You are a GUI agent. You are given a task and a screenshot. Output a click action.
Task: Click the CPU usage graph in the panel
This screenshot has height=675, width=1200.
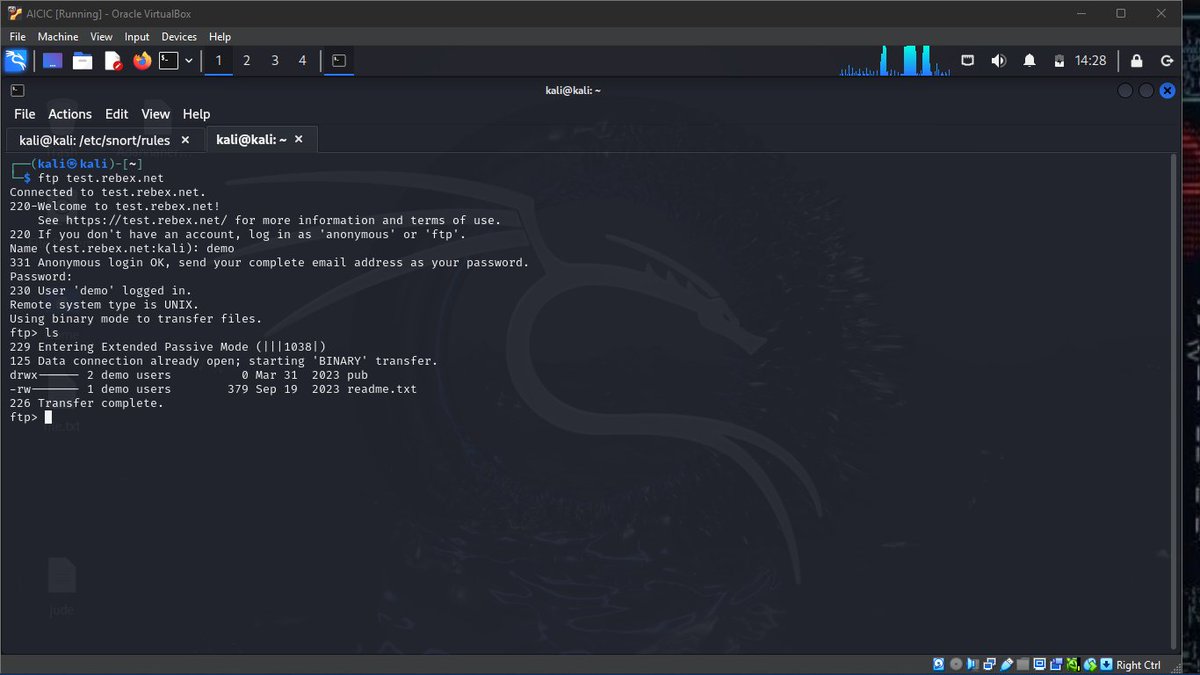pos(895,61)
